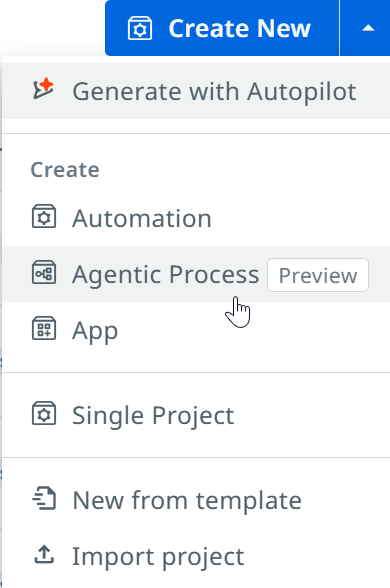Click the App grid icon
Image resolution: width=390 pixels, height=588 pixels.
(x=44, y=329)
